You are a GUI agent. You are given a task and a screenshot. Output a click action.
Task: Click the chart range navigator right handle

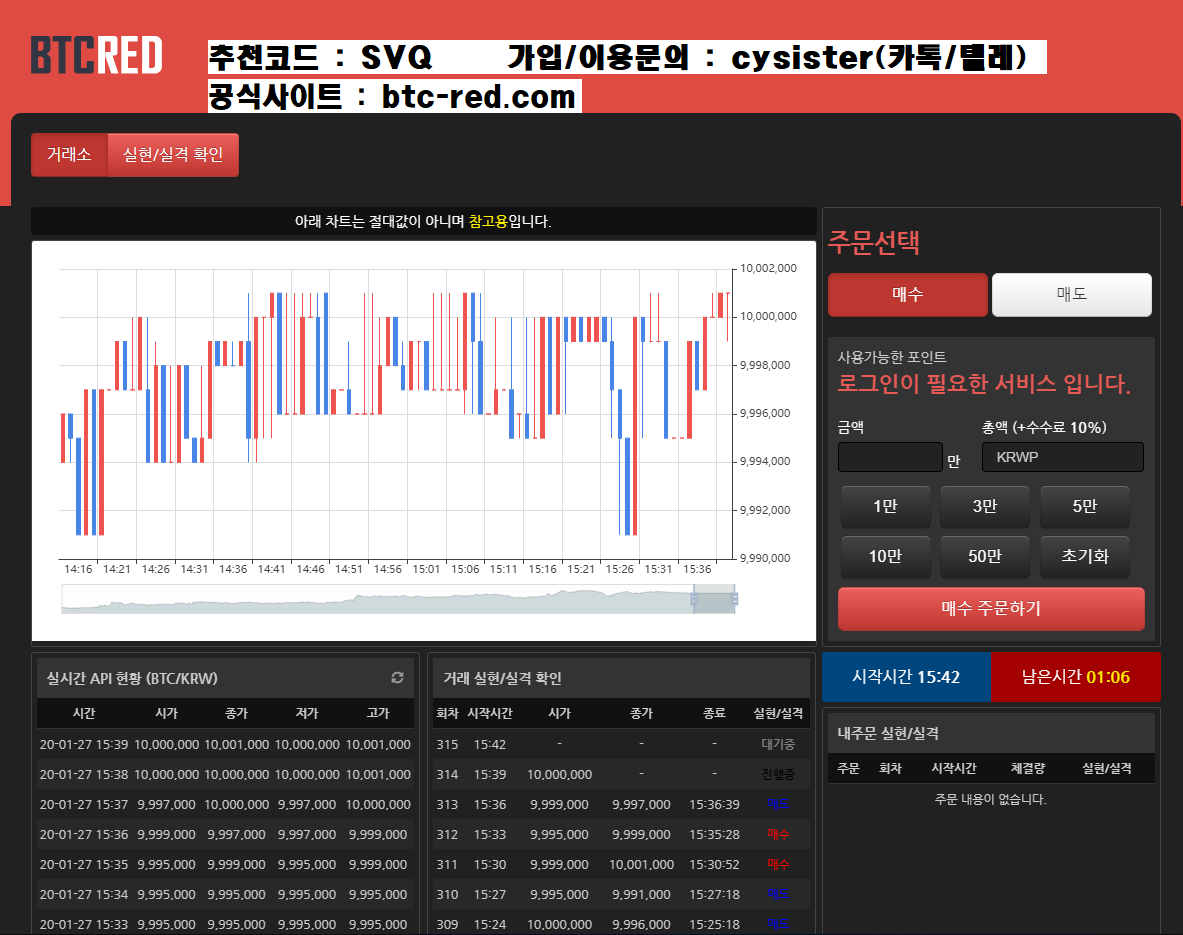(735, 599)
